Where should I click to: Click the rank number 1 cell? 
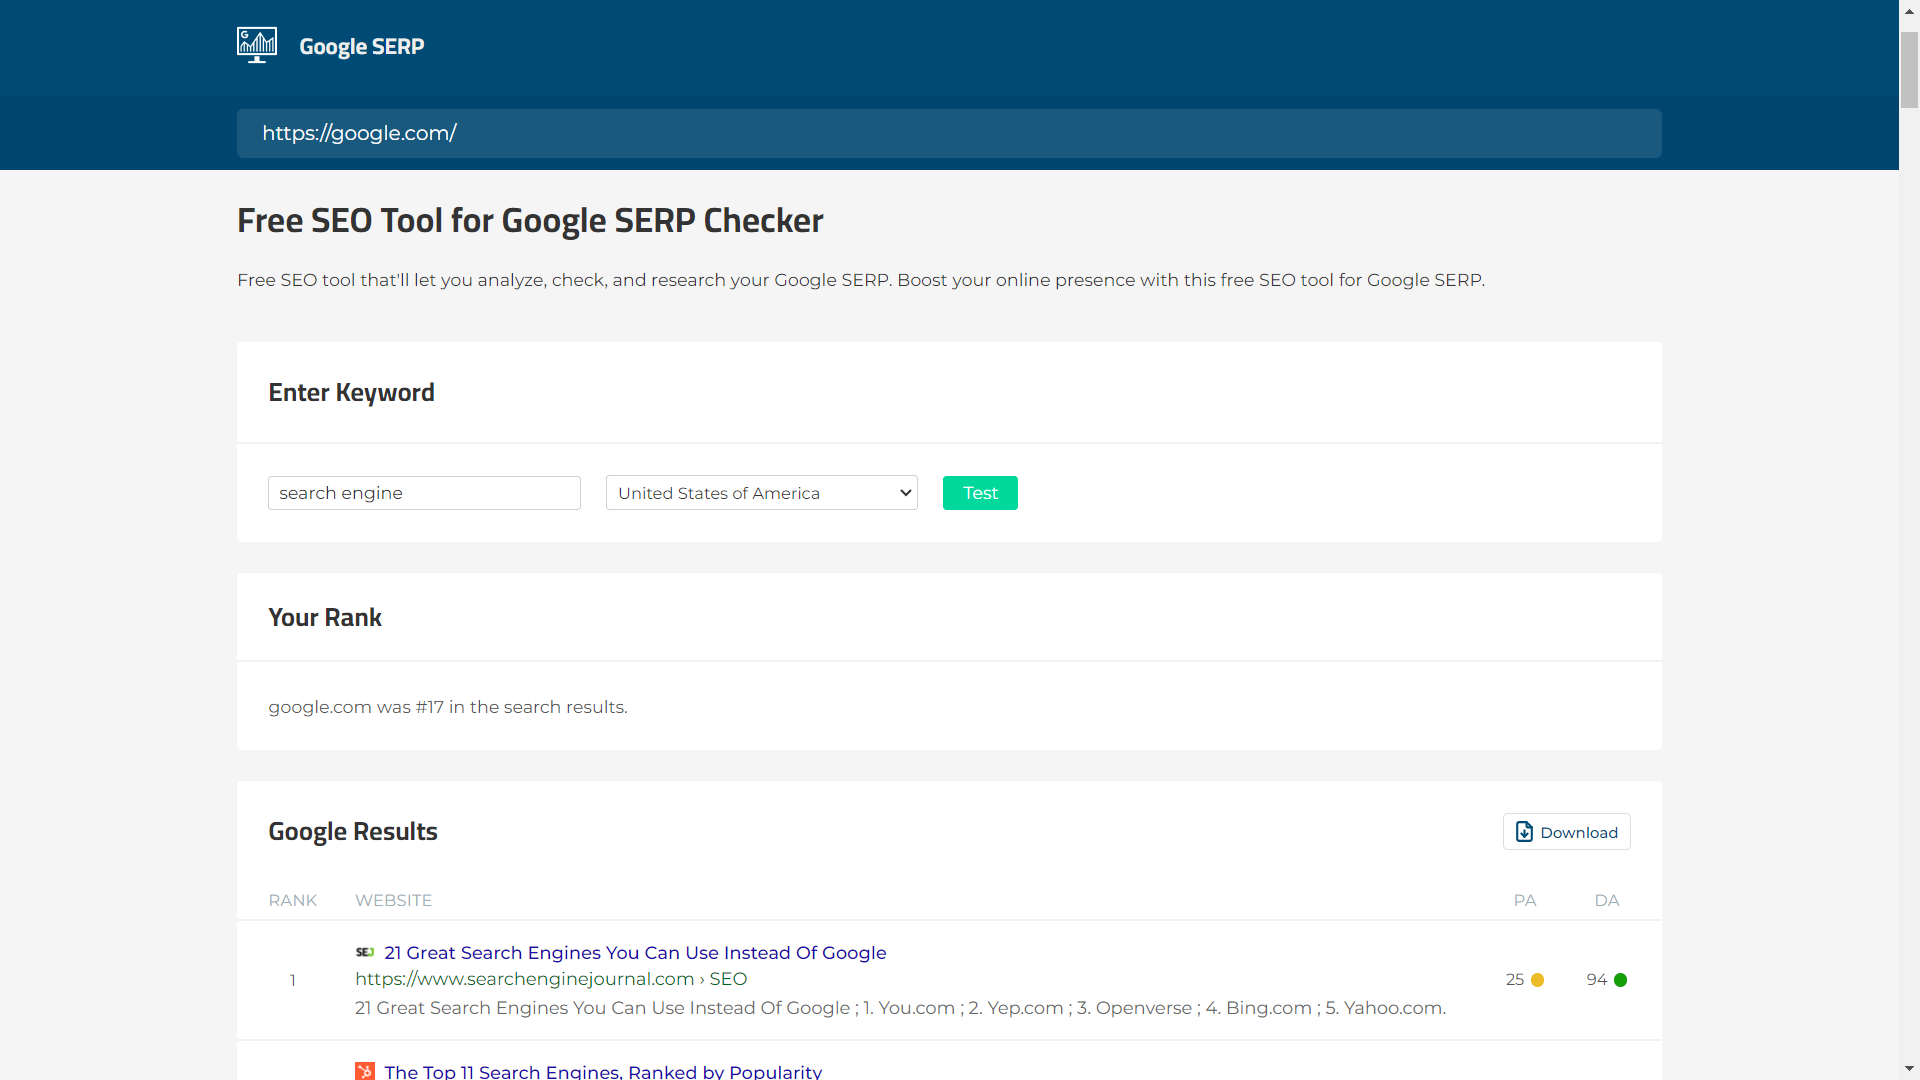tap(292, 980)
